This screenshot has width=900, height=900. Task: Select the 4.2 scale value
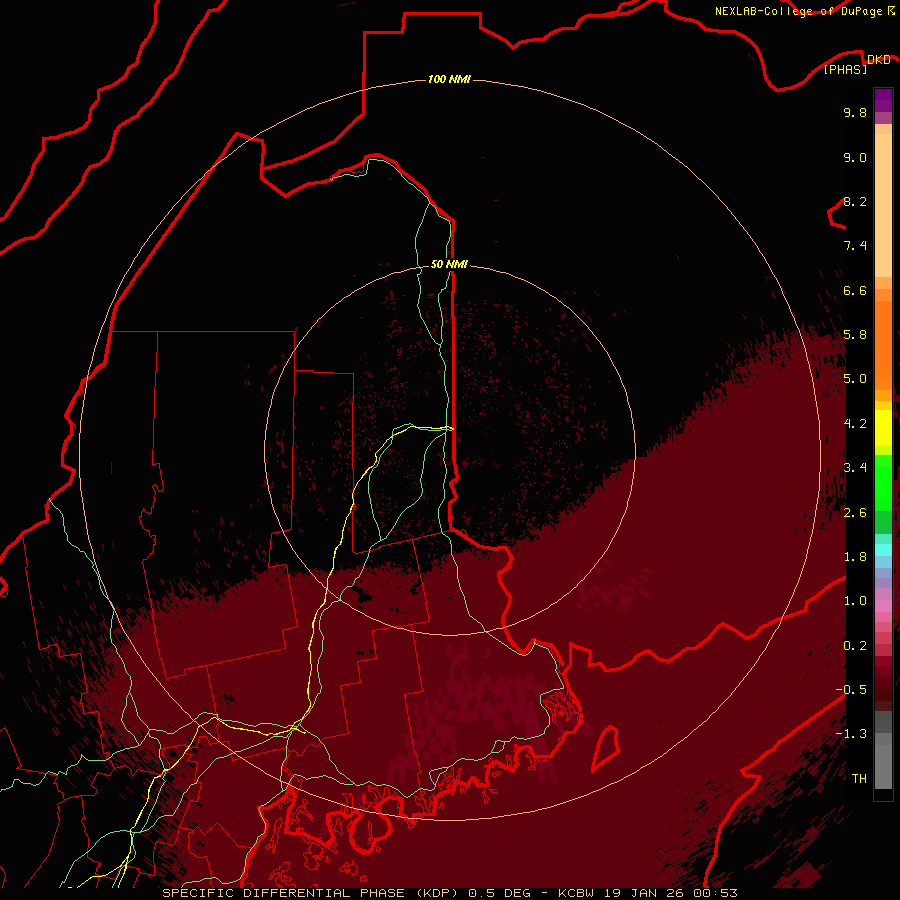click(855, 424)
